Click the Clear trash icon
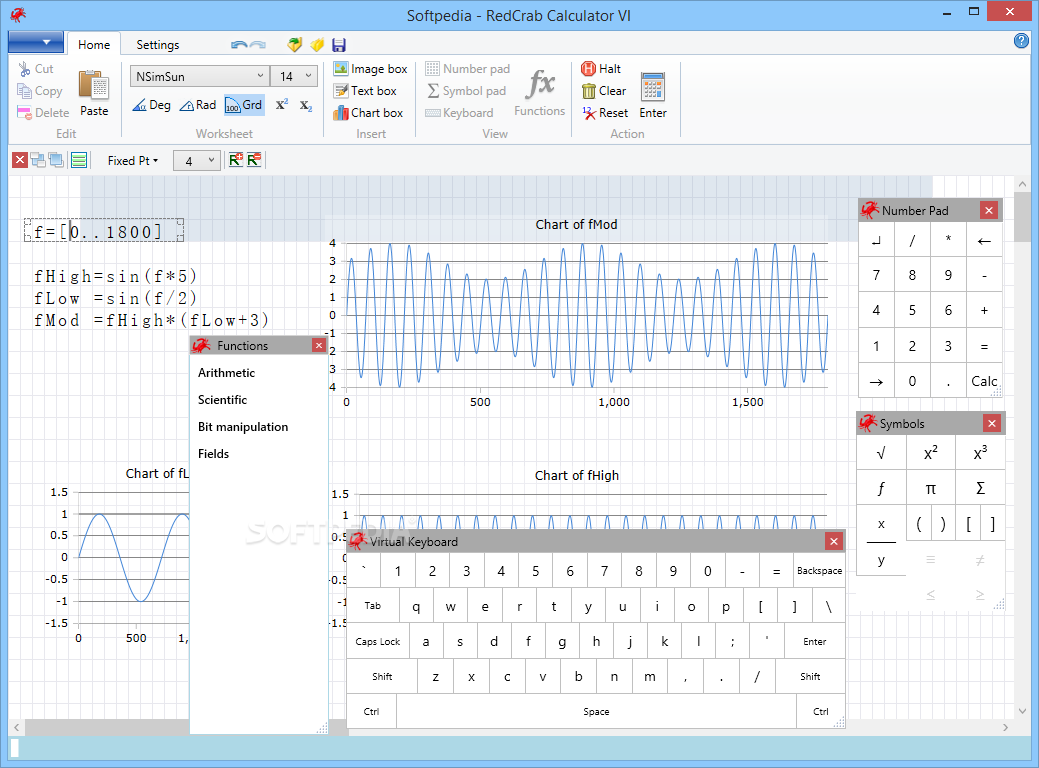 click(588, 91)
